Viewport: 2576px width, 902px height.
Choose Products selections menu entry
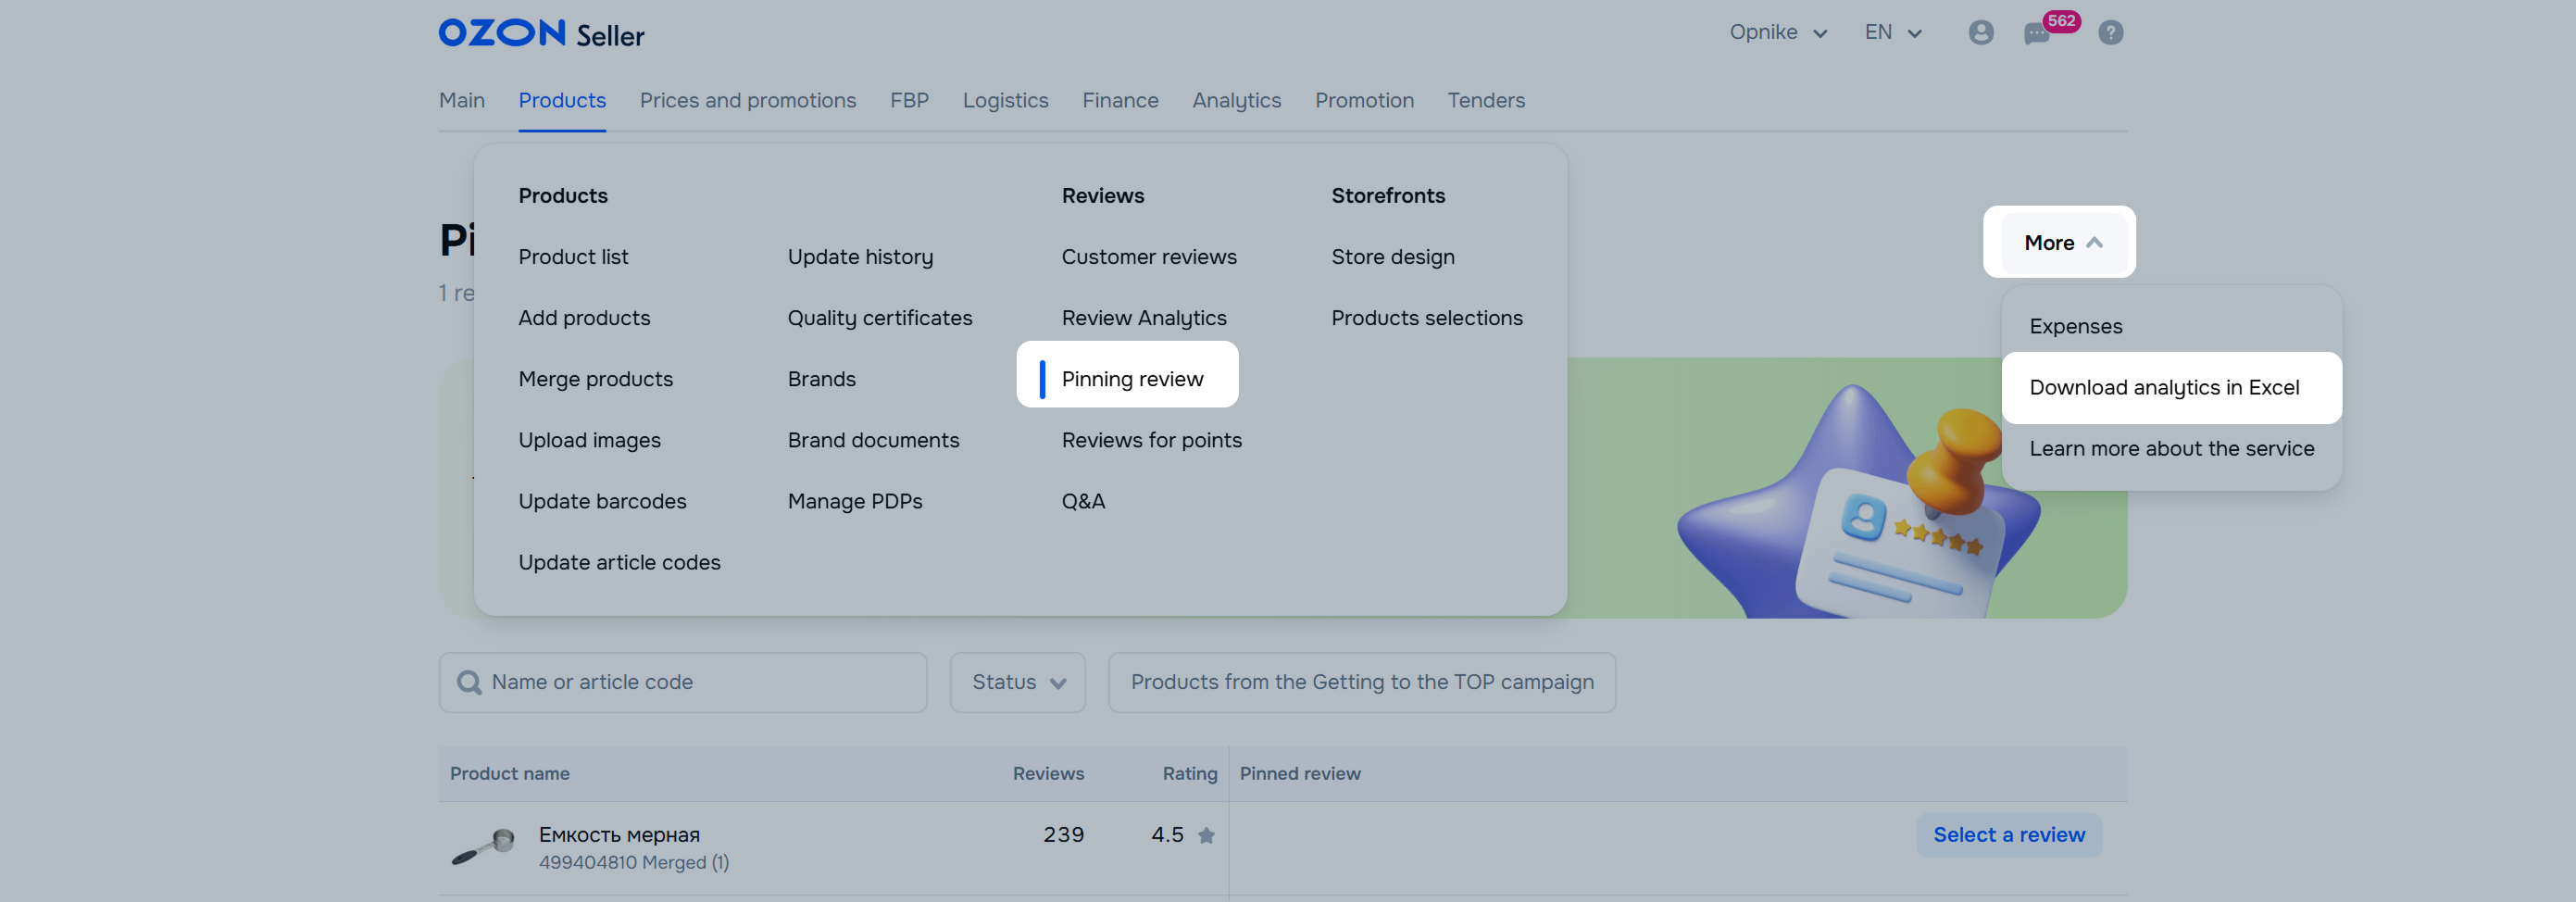1426,318
